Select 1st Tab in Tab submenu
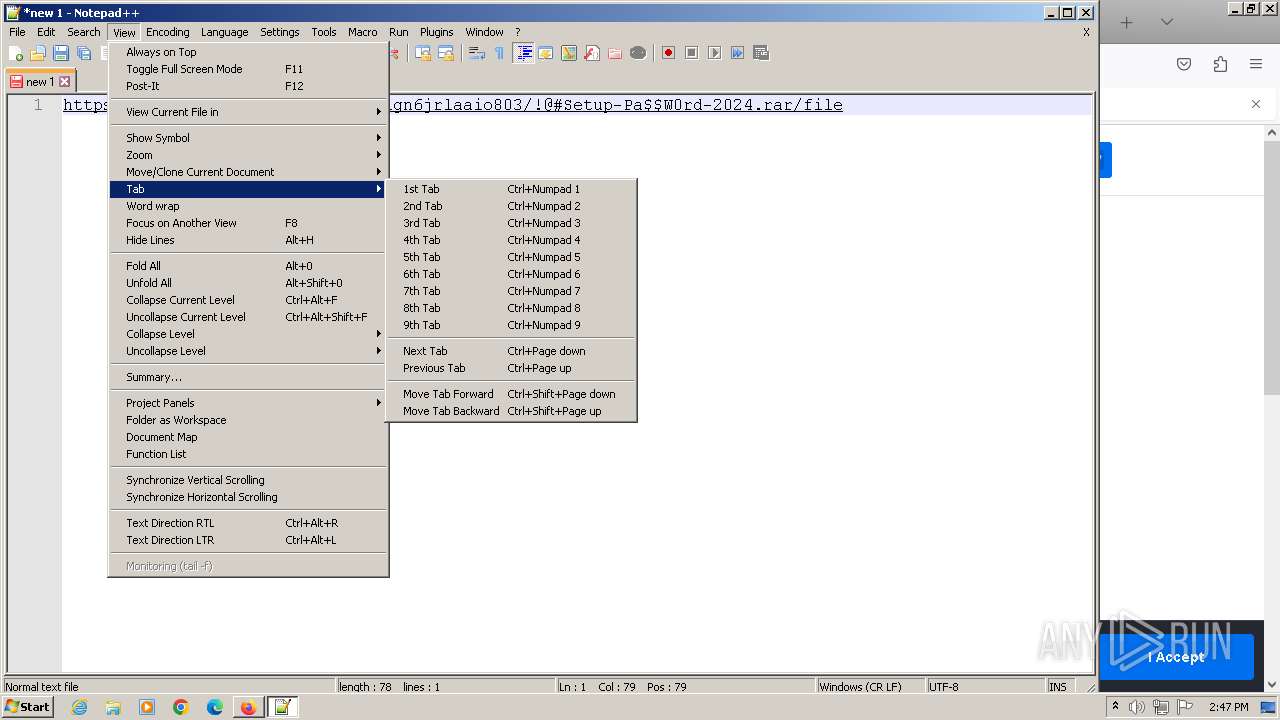1280x720 pixels. tap(511, 189)
